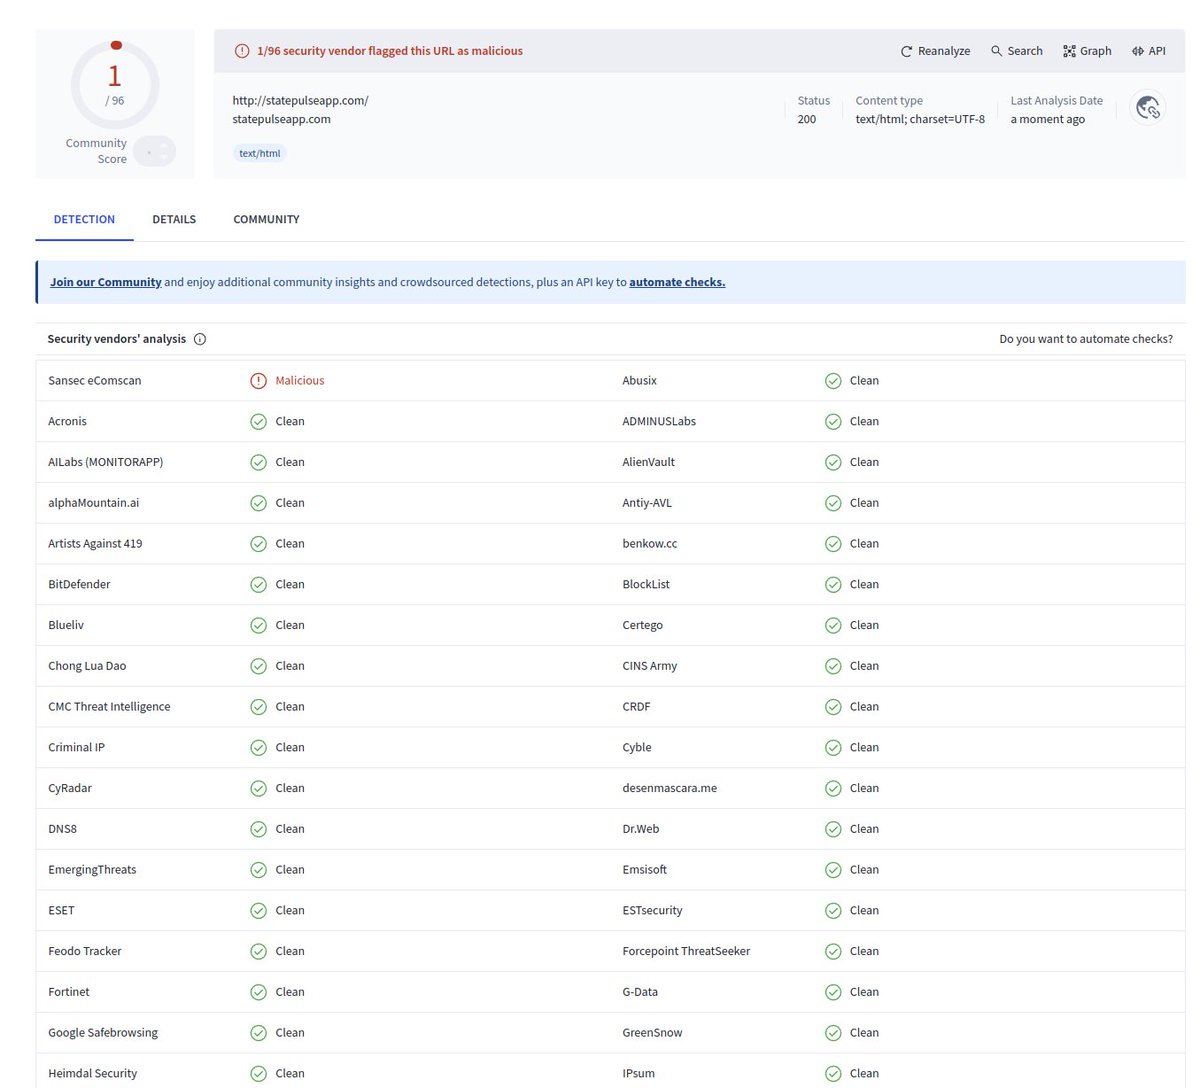Switch to the DETAILS tab
1200x1088 pixels.
[174, 219]
